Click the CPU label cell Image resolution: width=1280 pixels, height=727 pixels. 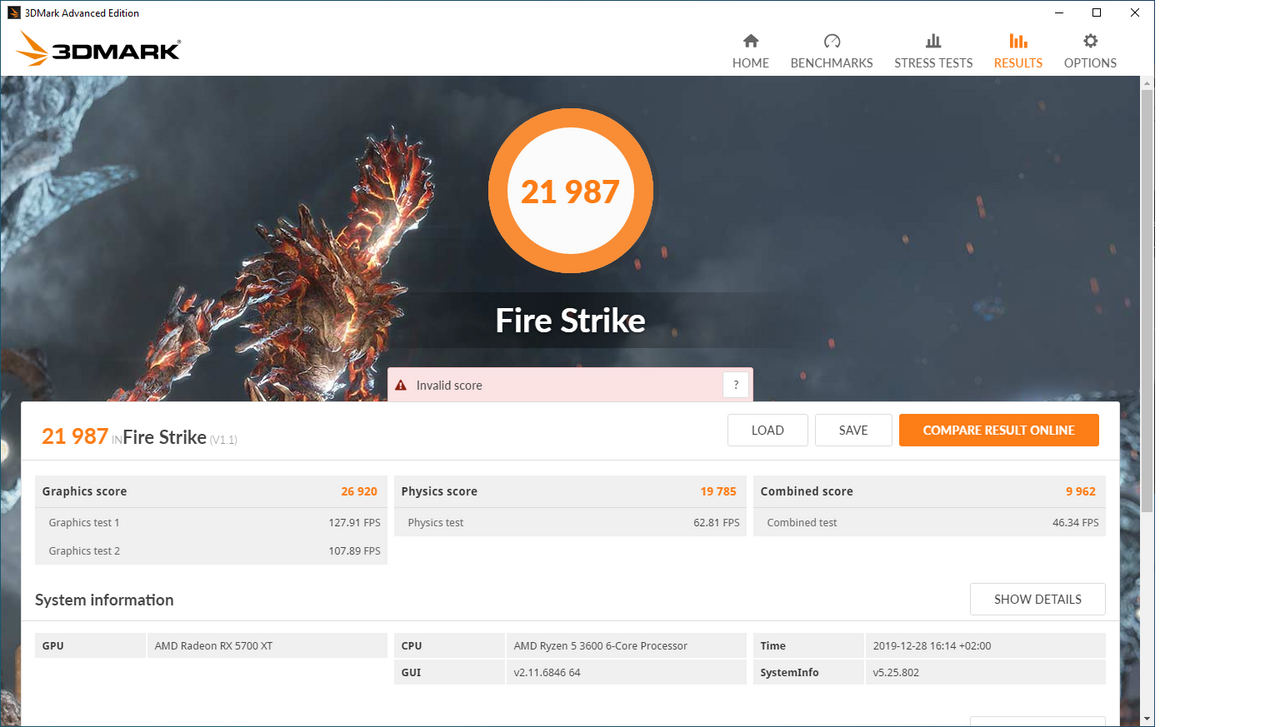point(450,646)
